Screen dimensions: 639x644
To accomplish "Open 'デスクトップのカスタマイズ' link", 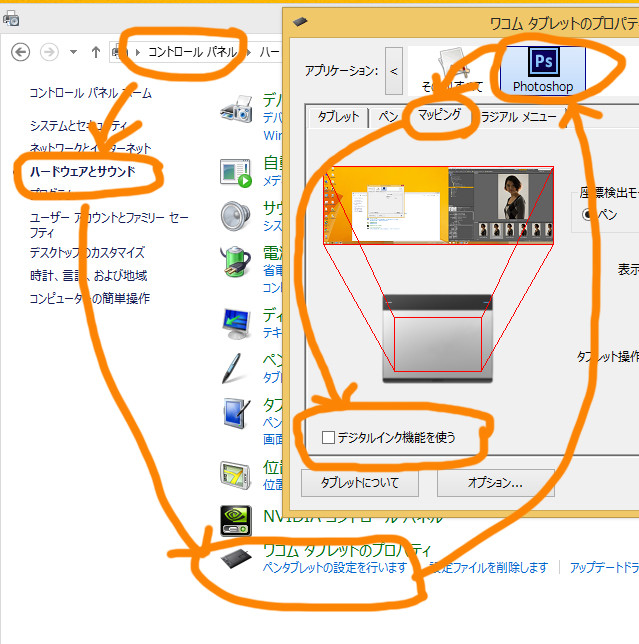I will click(87, 252).
